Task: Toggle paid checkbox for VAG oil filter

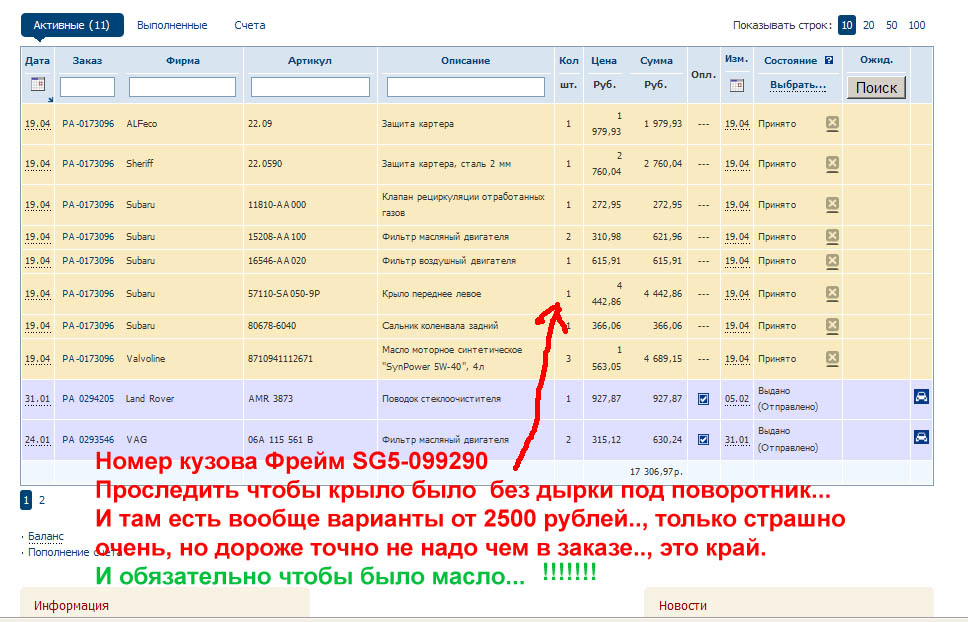Action: click(x=703, y=439)
